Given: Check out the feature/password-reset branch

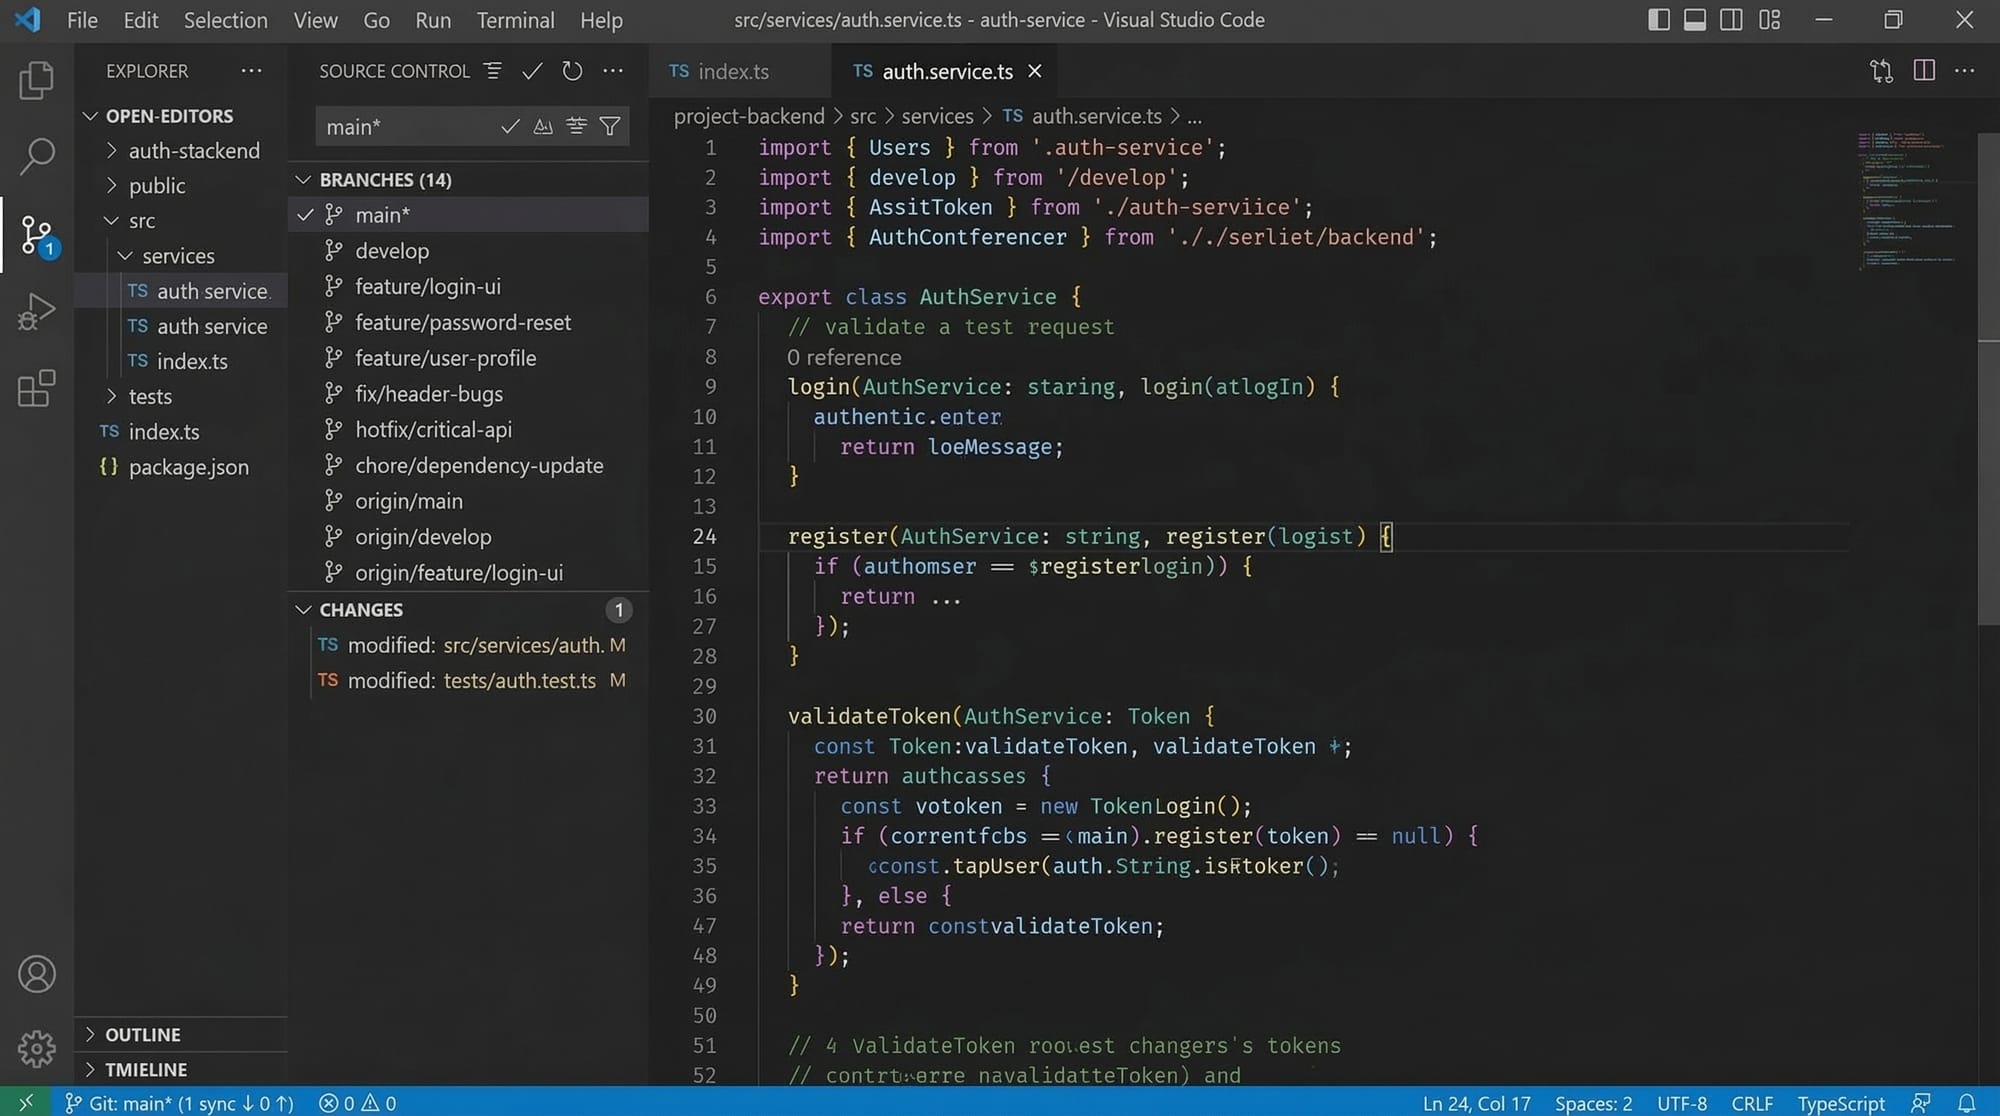Looking at the screenshot, I should [462, 323].
